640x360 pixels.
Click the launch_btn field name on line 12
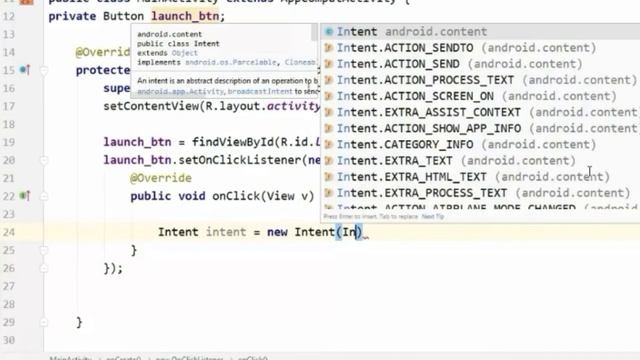click(x=185, y=16)
